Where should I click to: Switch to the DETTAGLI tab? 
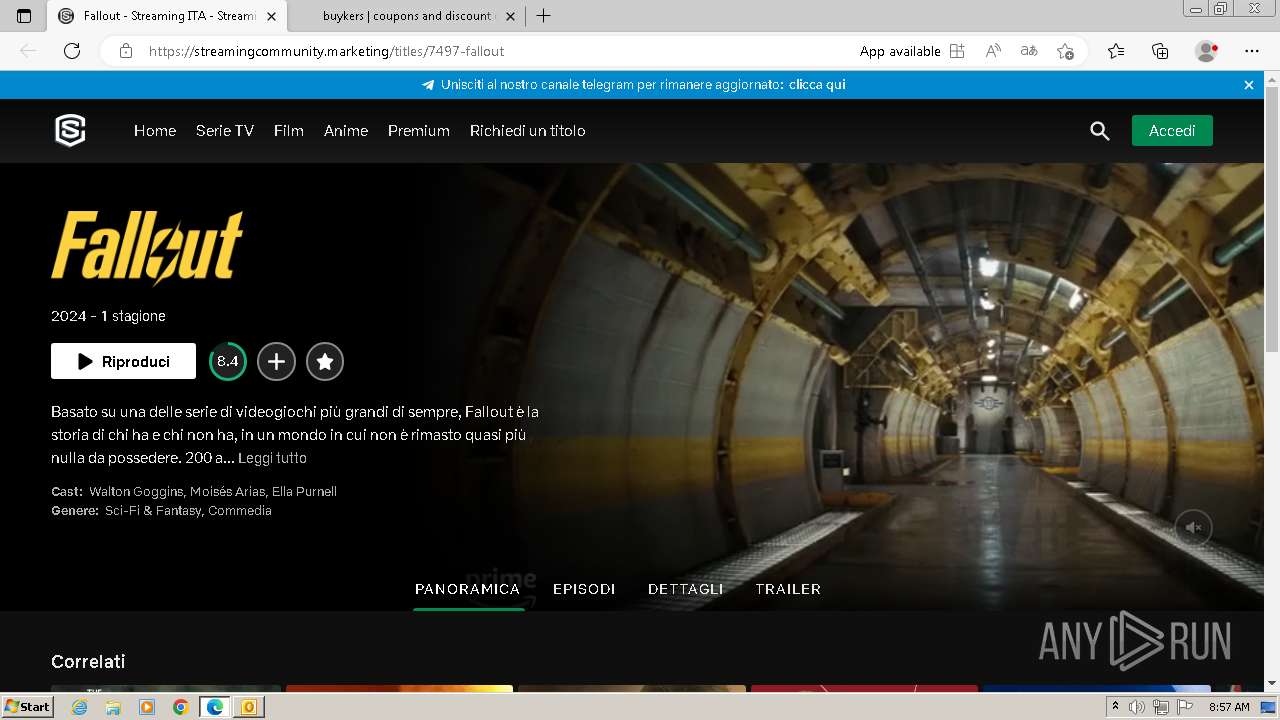coord(685,589)
